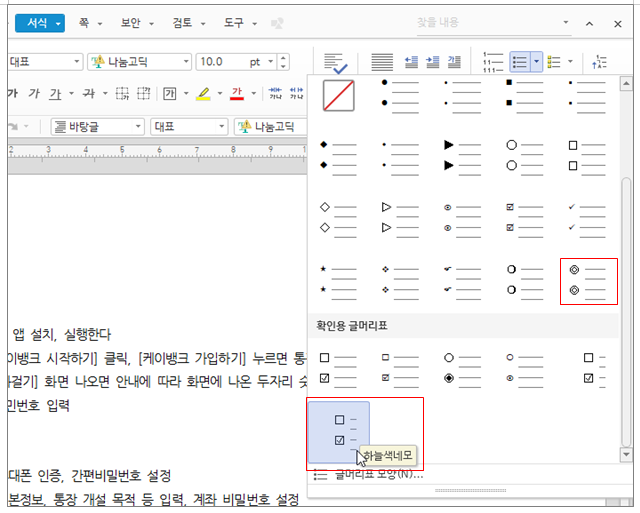
Task: Collapse the ribbon with the up chevron
Action: (589, 24)
